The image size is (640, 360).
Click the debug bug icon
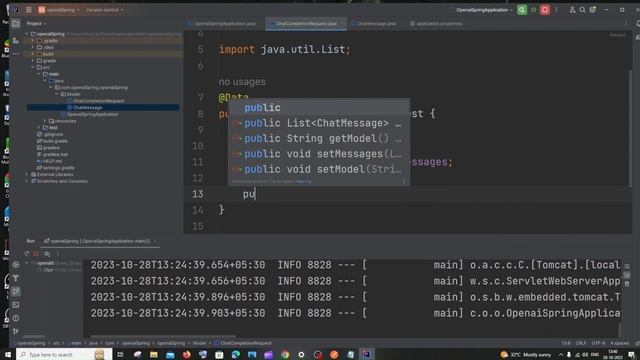533,10
